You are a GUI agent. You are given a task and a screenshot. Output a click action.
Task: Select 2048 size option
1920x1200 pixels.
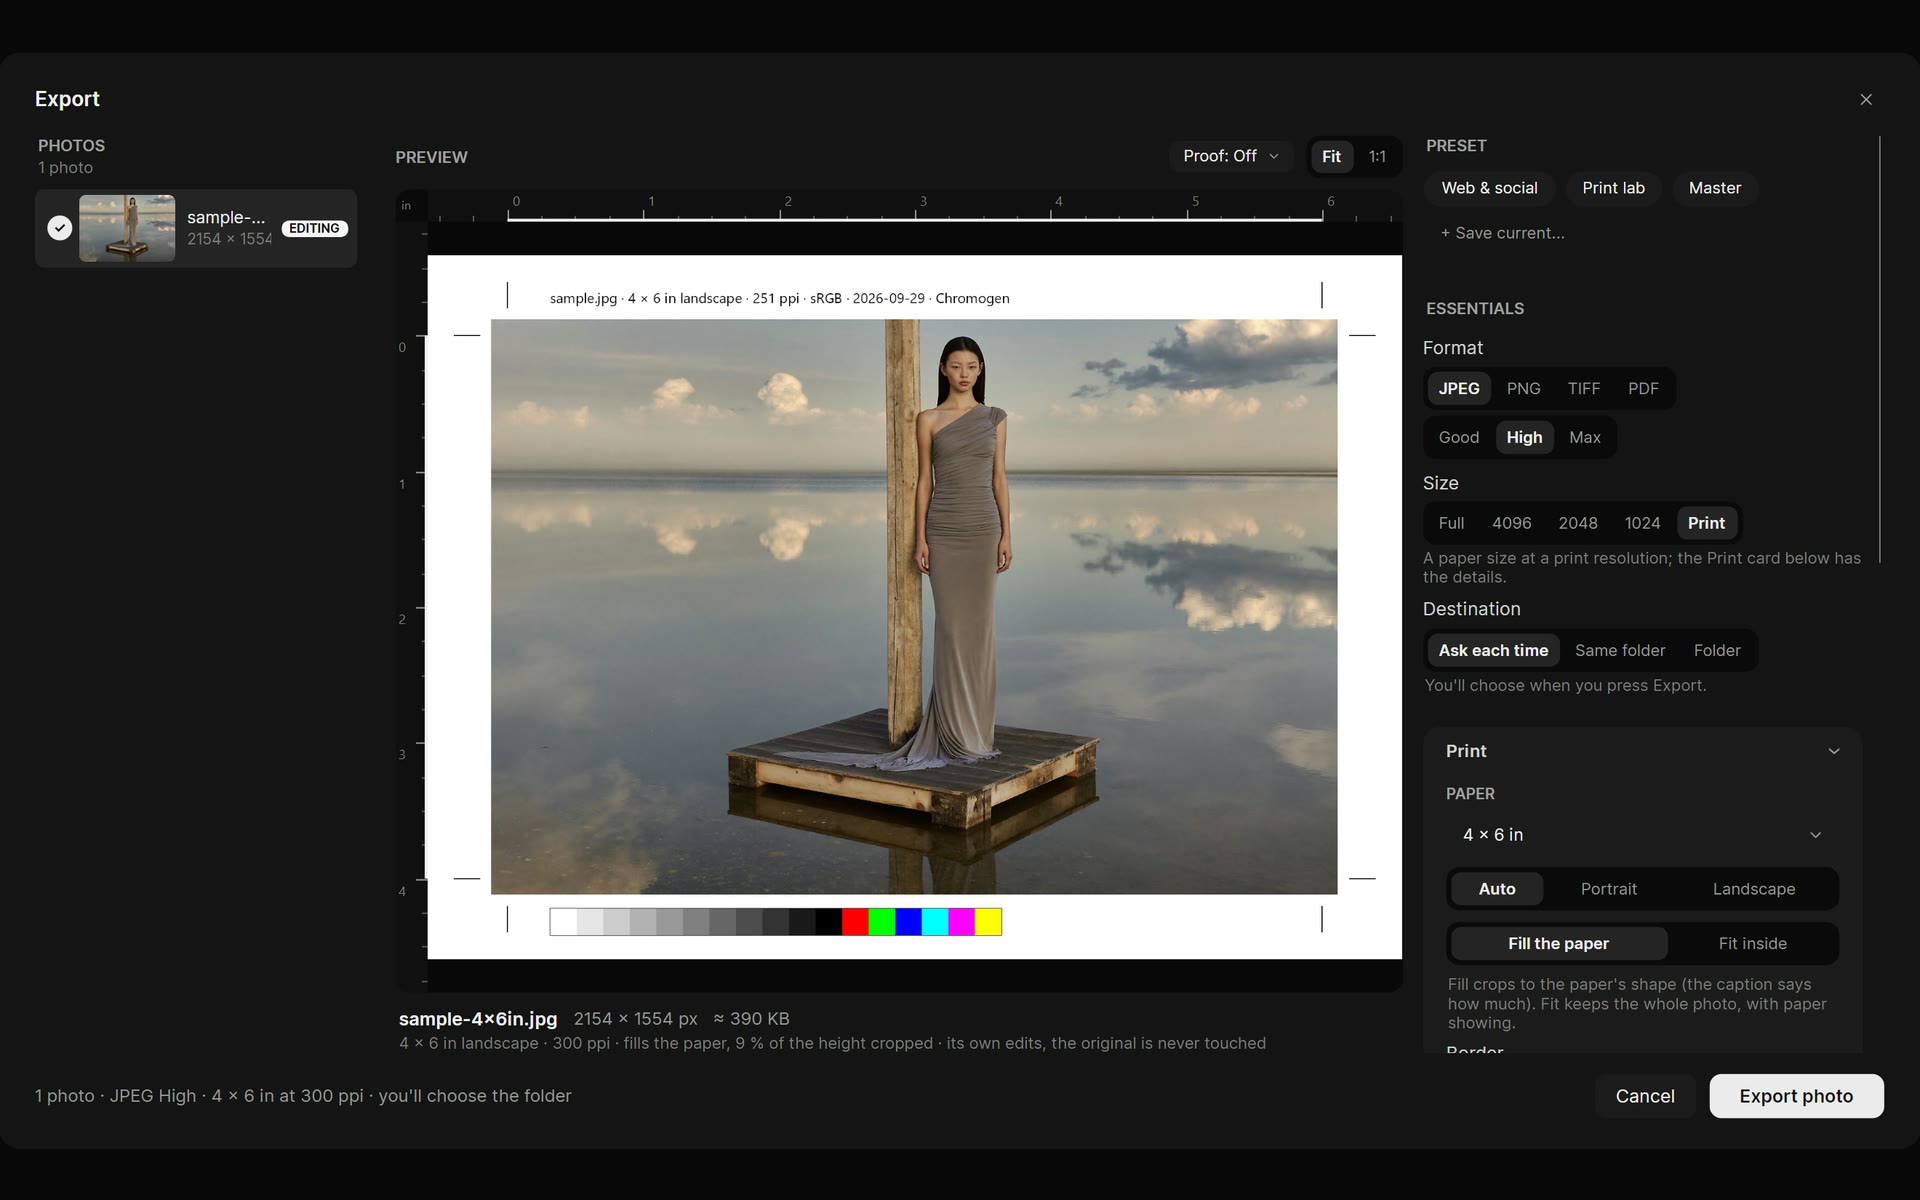[x=1577, y=523]
